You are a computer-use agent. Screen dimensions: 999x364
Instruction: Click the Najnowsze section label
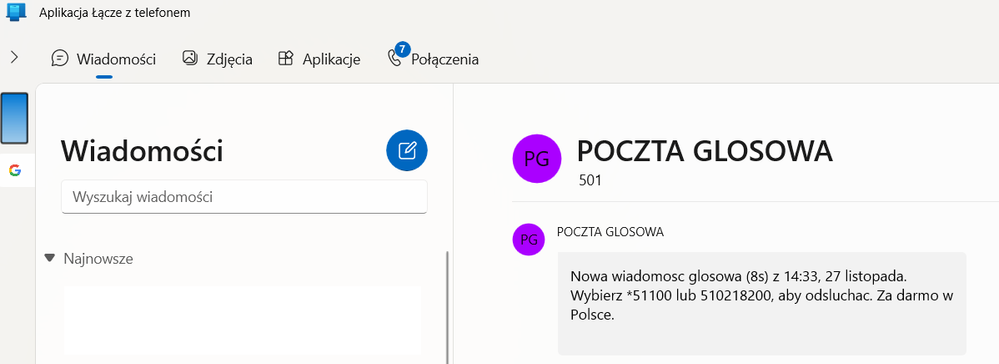pos(98,259)
